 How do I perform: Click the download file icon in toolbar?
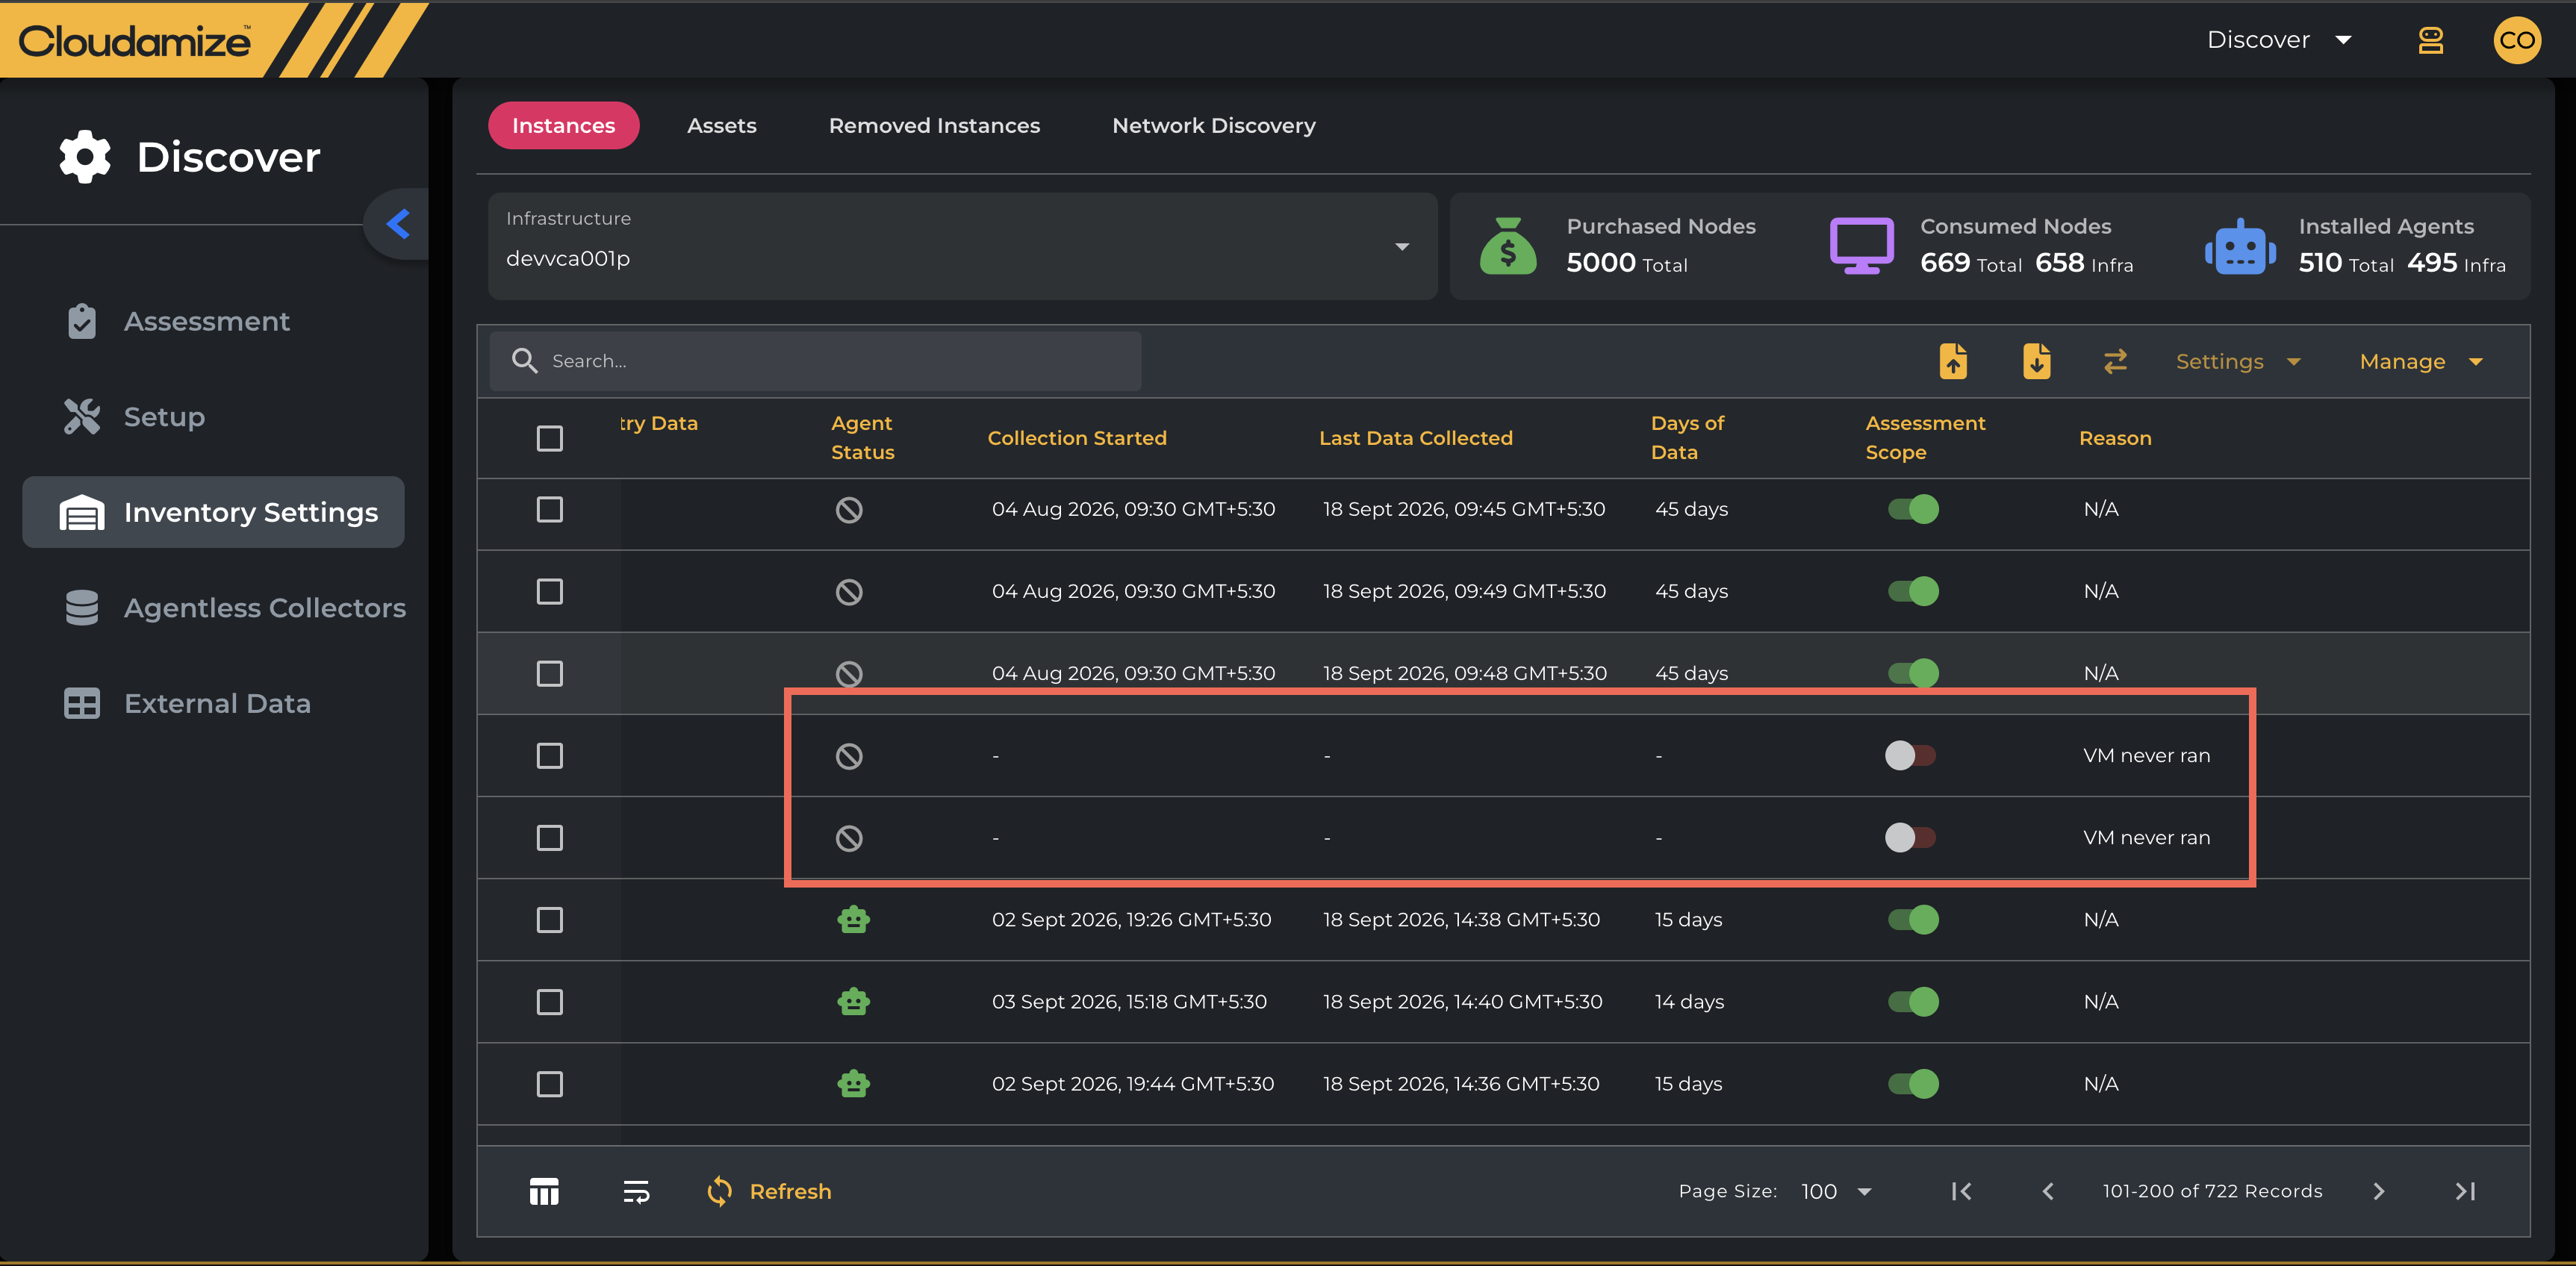point(2036,361)
